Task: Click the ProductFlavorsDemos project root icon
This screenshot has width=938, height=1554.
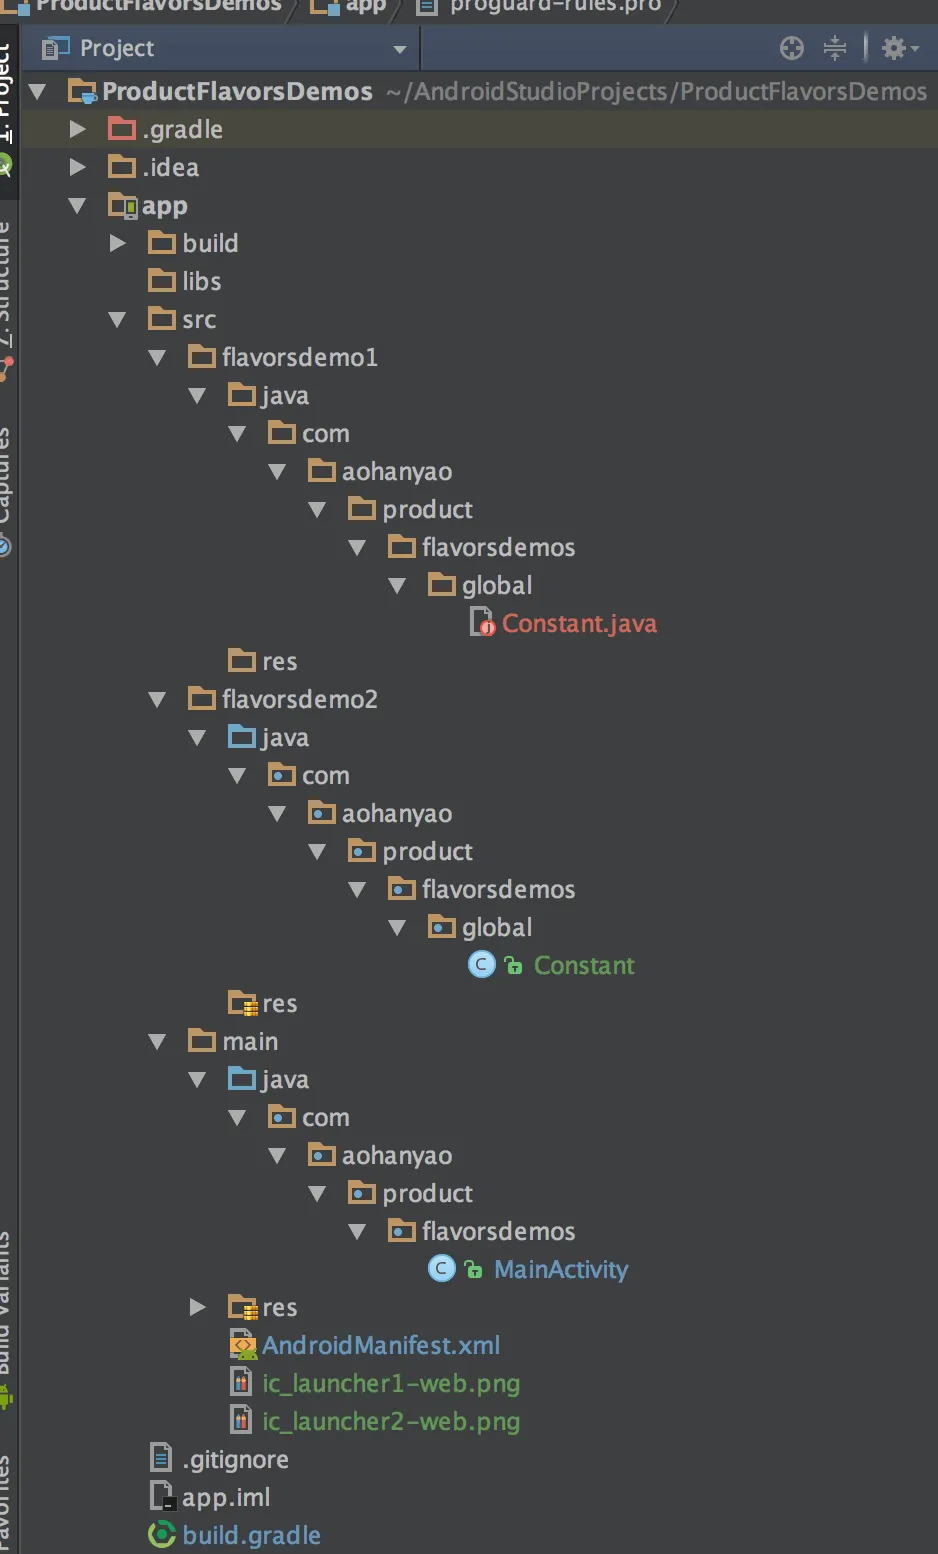Action: (82, 92)
